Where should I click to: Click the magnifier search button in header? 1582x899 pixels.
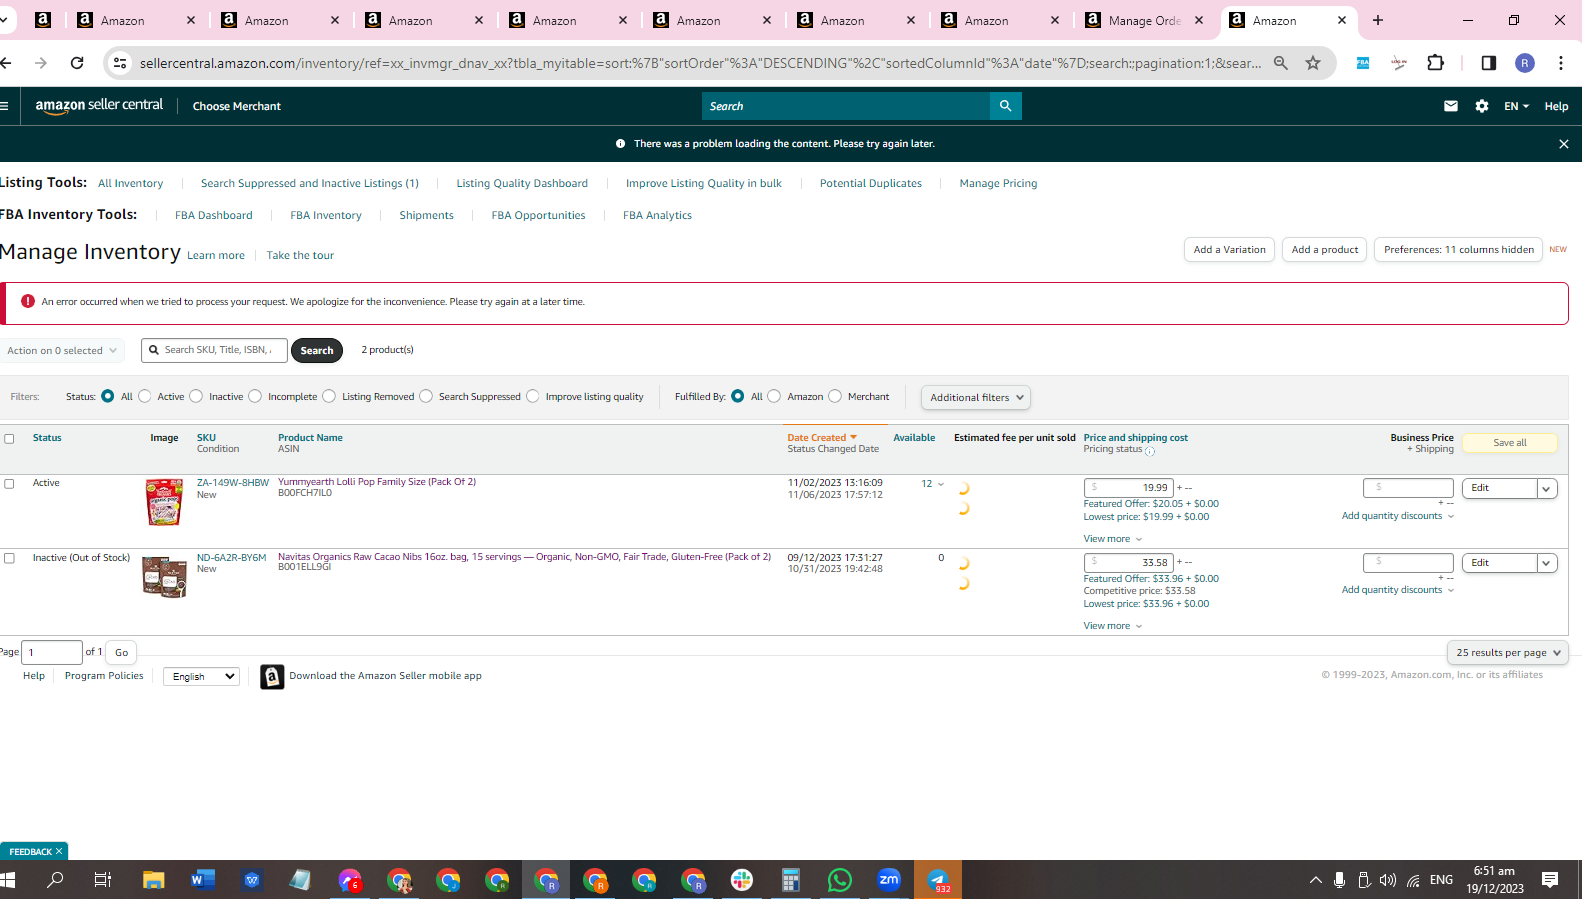tap(1005, 106)
